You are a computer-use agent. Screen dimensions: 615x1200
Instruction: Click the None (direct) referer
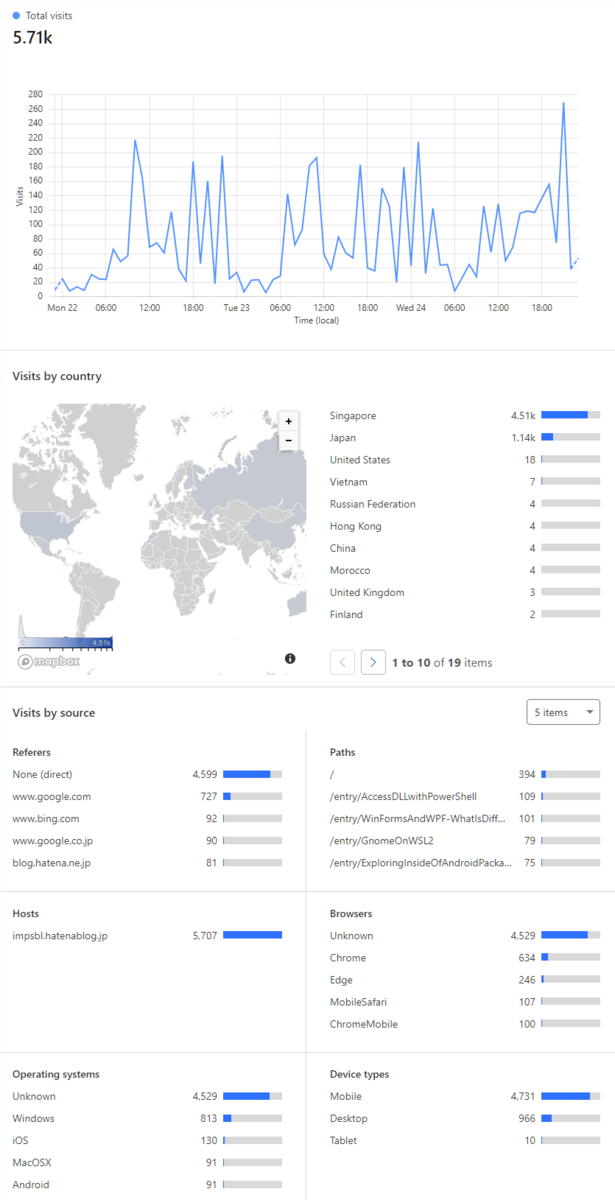coord(147,774)
